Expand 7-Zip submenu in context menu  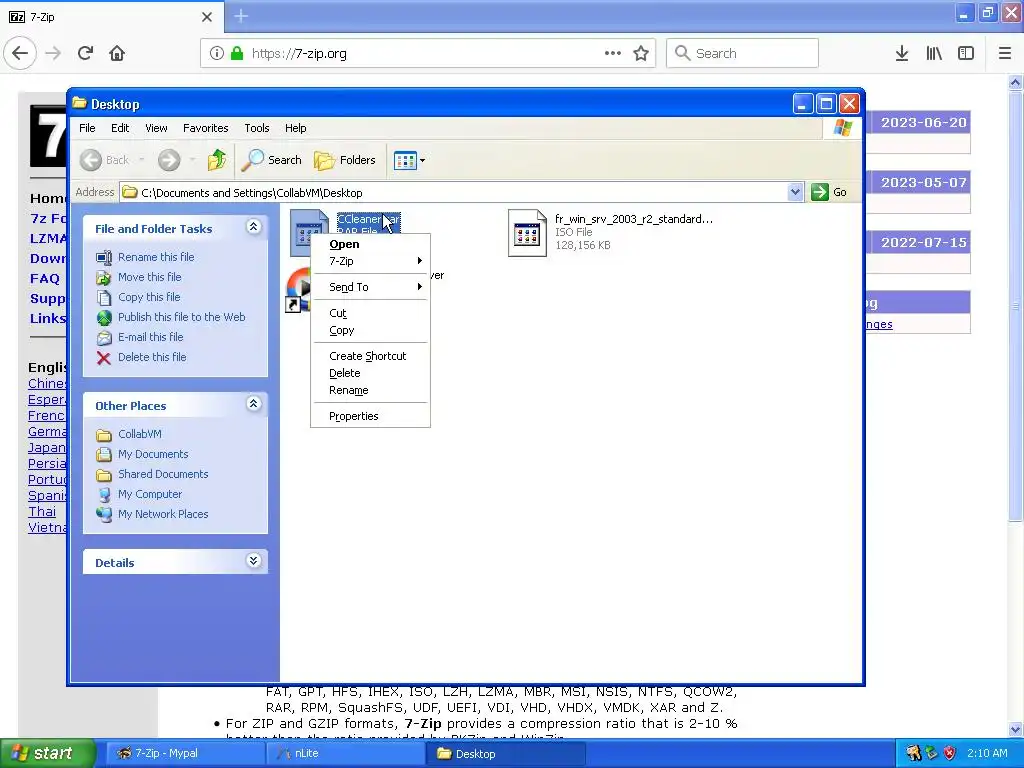click(x=370, y=261)
